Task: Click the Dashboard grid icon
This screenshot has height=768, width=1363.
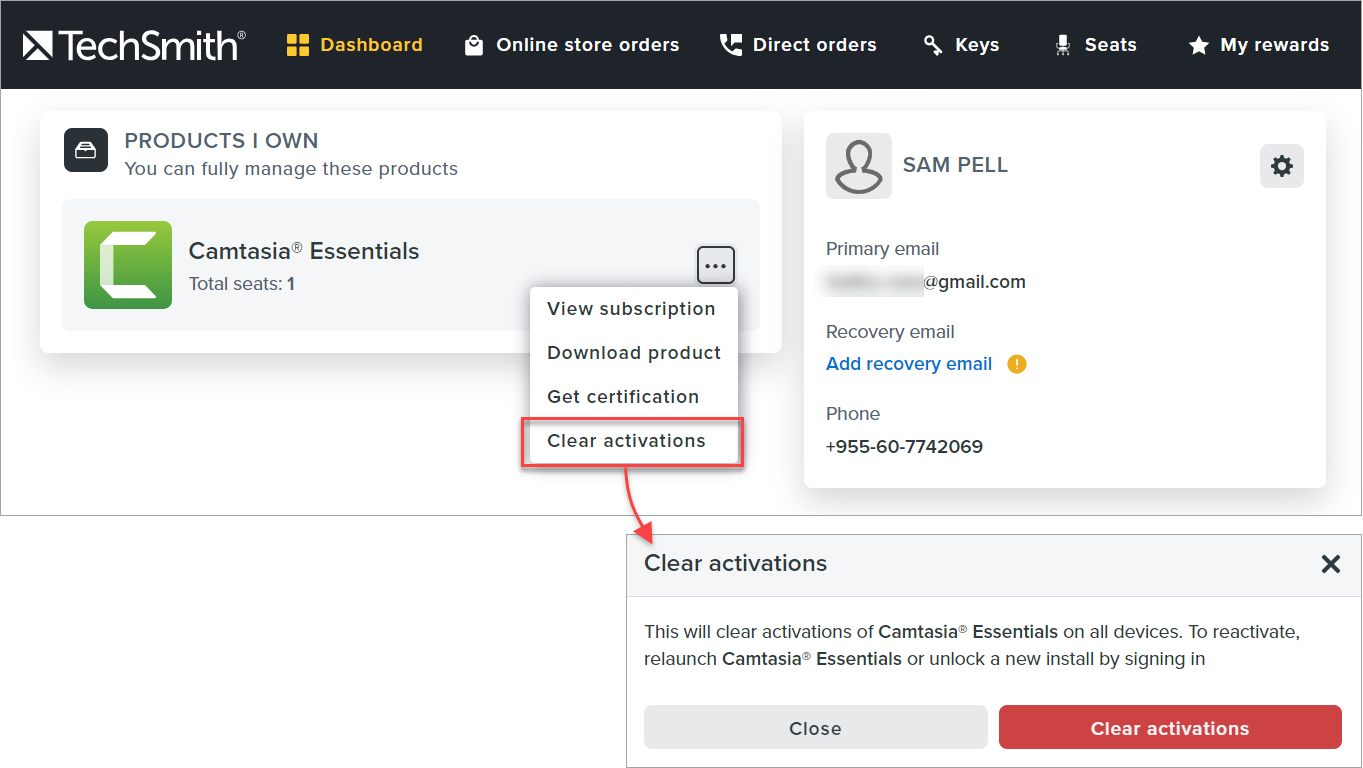Action: tap(298, 45)
